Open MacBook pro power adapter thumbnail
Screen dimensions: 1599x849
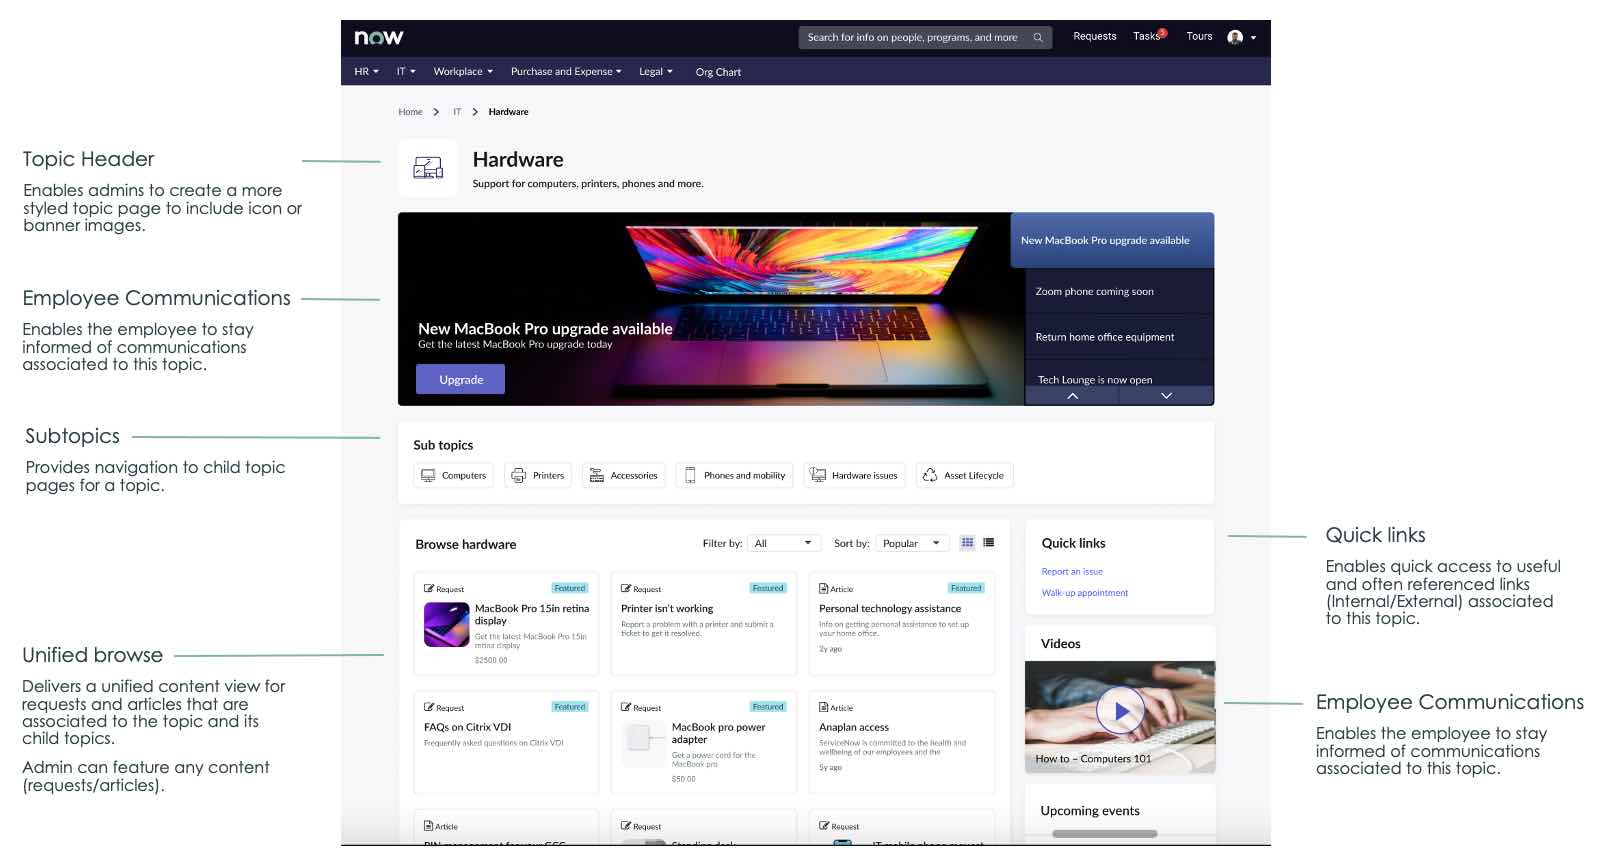(x=644, y=744)
